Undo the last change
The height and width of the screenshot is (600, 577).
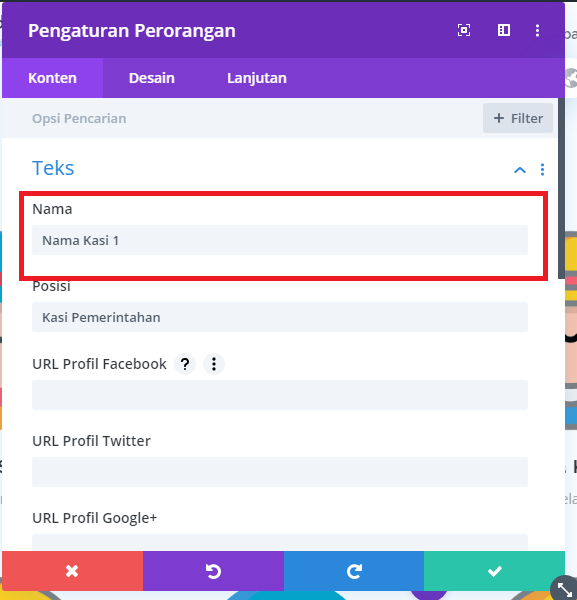213,571
